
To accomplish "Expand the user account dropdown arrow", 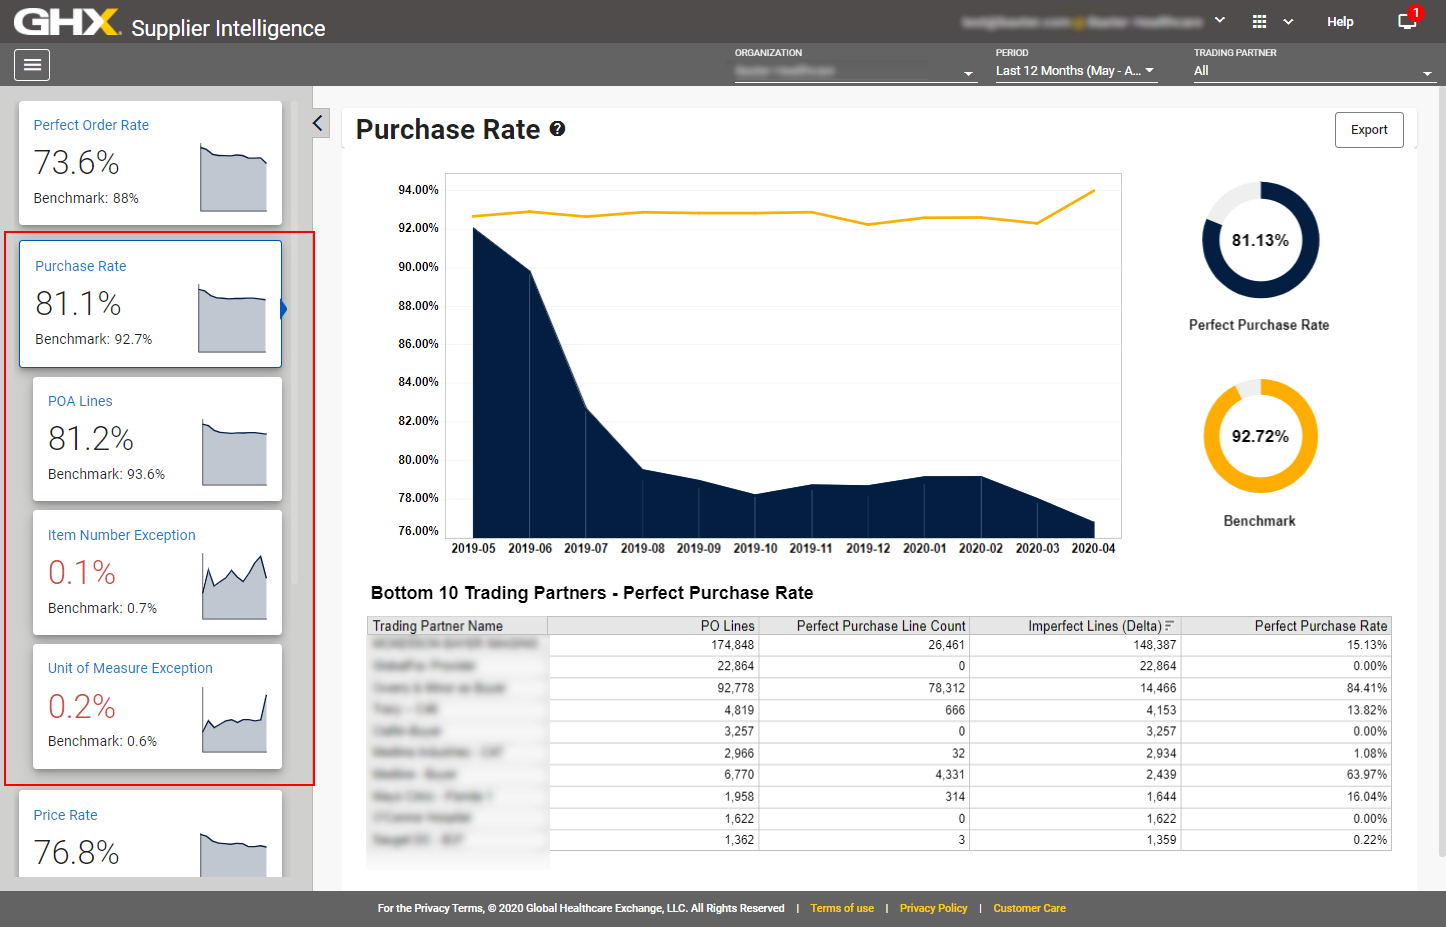I will 1220,20.
